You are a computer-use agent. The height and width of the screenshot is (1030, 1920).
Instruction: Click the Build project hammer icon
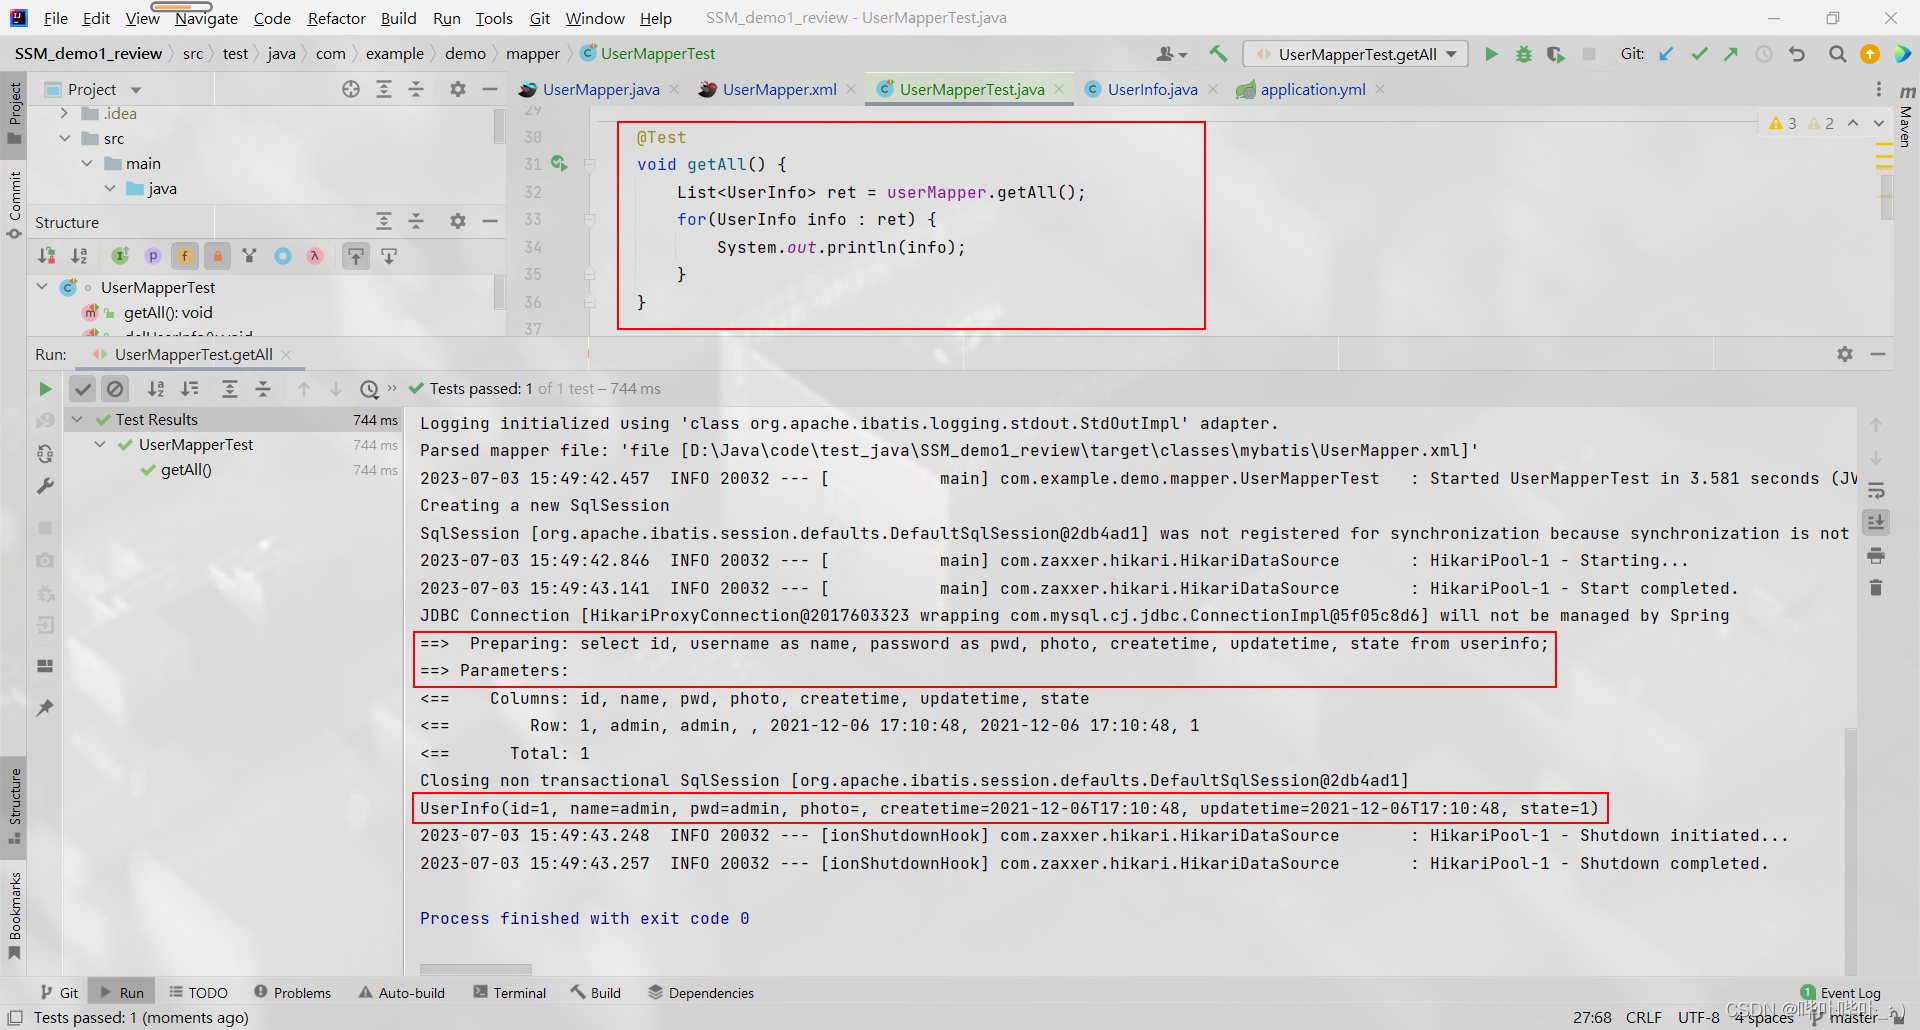coord(1217,54)
